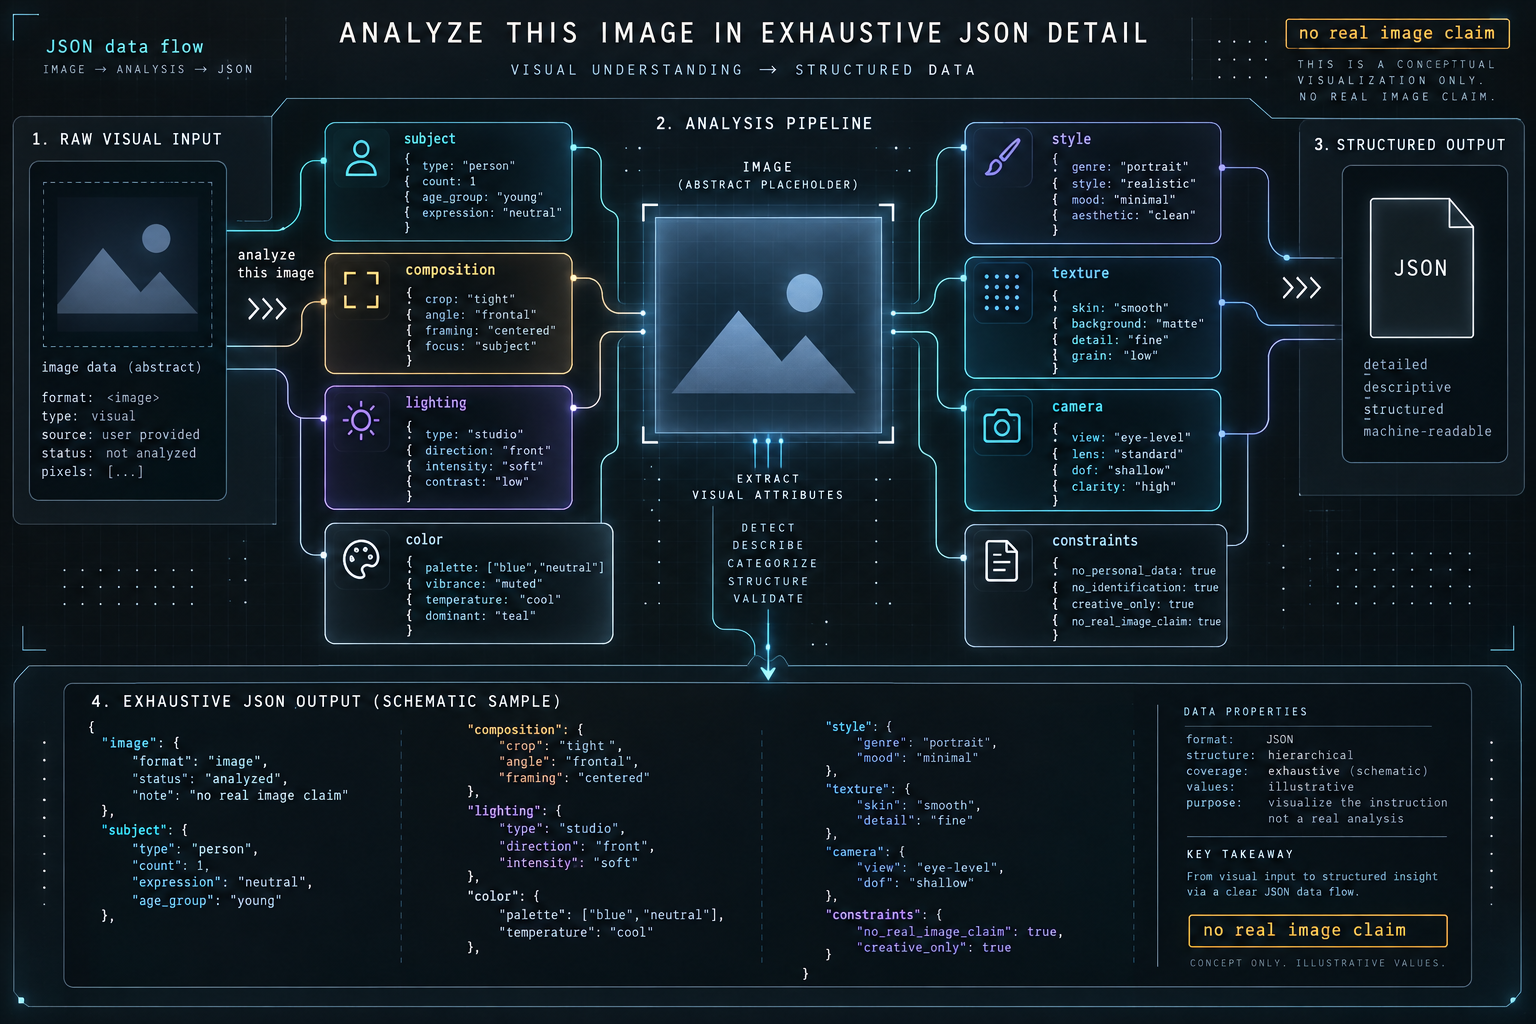Click the JSON file icon in Structured Output
Image resolution: width=1536 pixels, height=1024 pixels.
click(1421, 267)
